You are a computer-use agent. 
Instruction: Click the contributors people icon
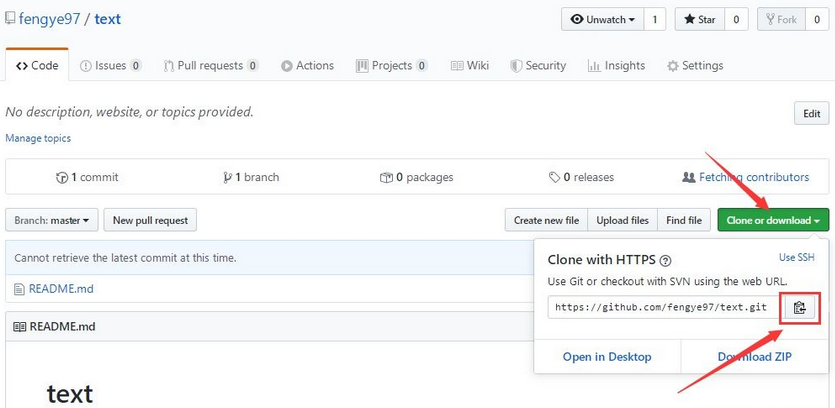coord(689,177)
